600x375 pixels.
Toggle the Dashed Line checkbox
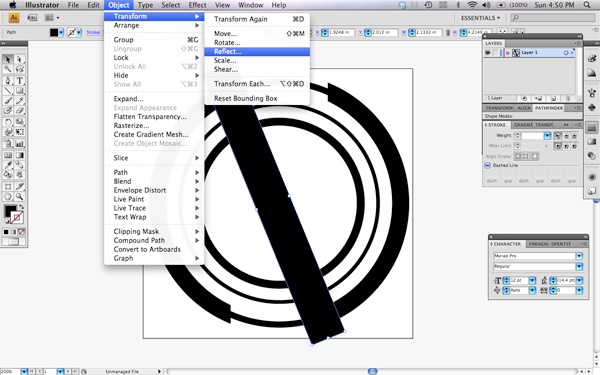488,165
